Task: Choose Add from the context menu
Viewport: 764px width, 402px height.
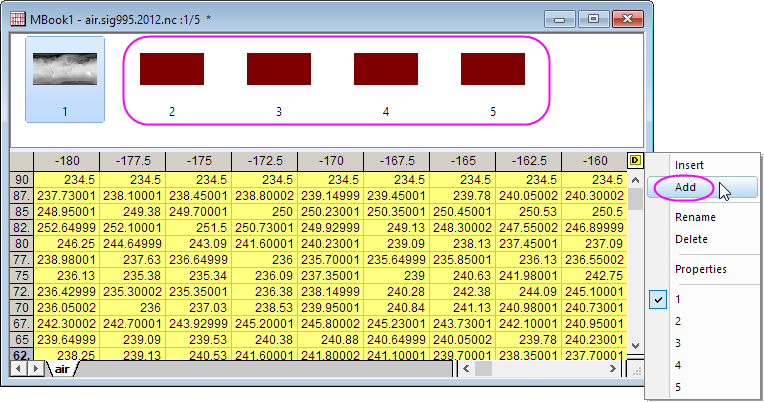Action: click(x=686, y=187)
